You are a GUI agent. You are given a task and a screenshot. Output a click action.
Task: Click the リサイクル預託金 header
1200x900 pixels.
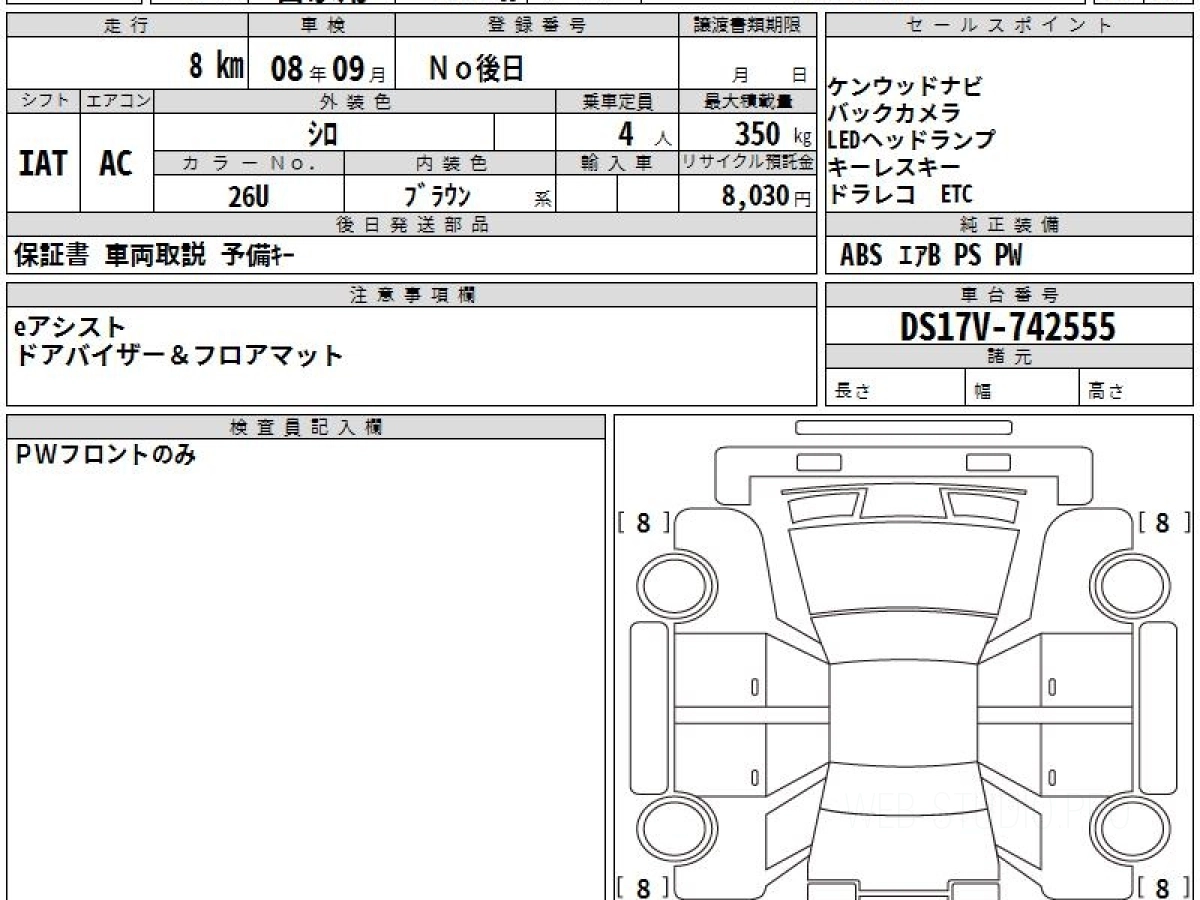(x=748, y=164)
